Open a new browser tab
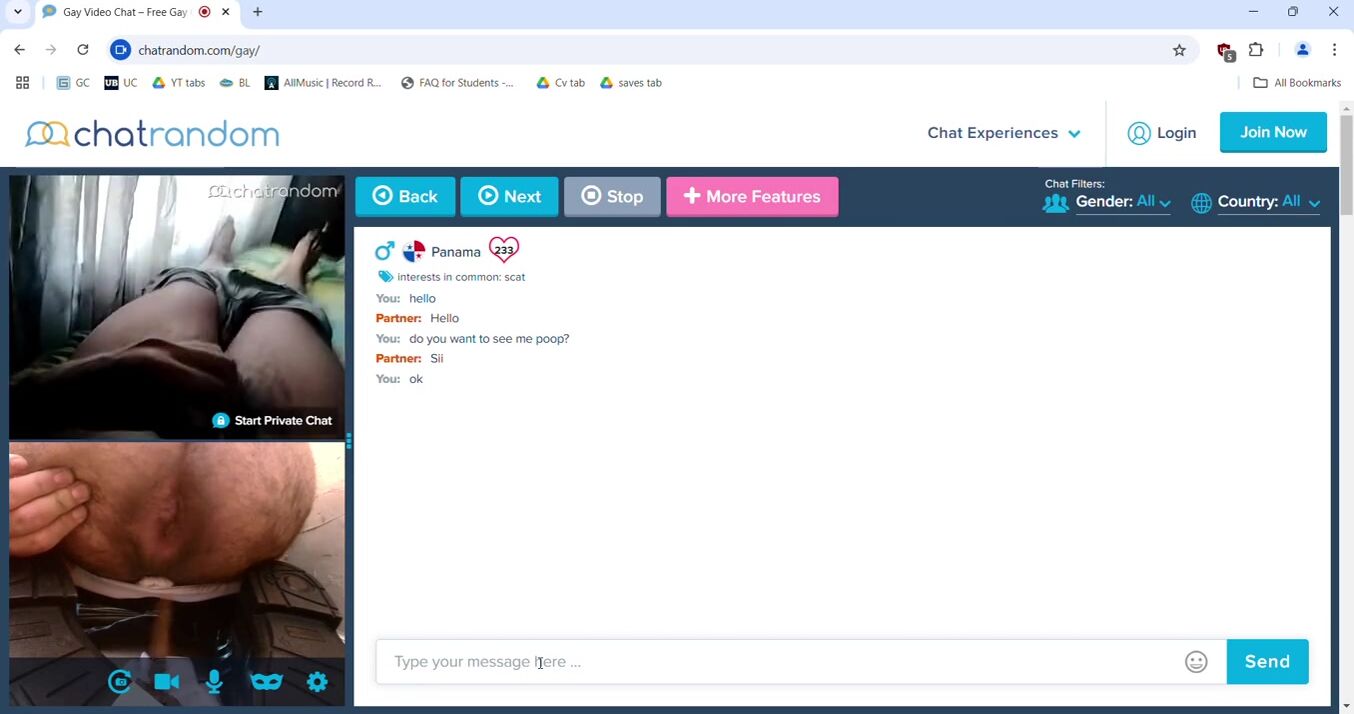 point(258,12)
